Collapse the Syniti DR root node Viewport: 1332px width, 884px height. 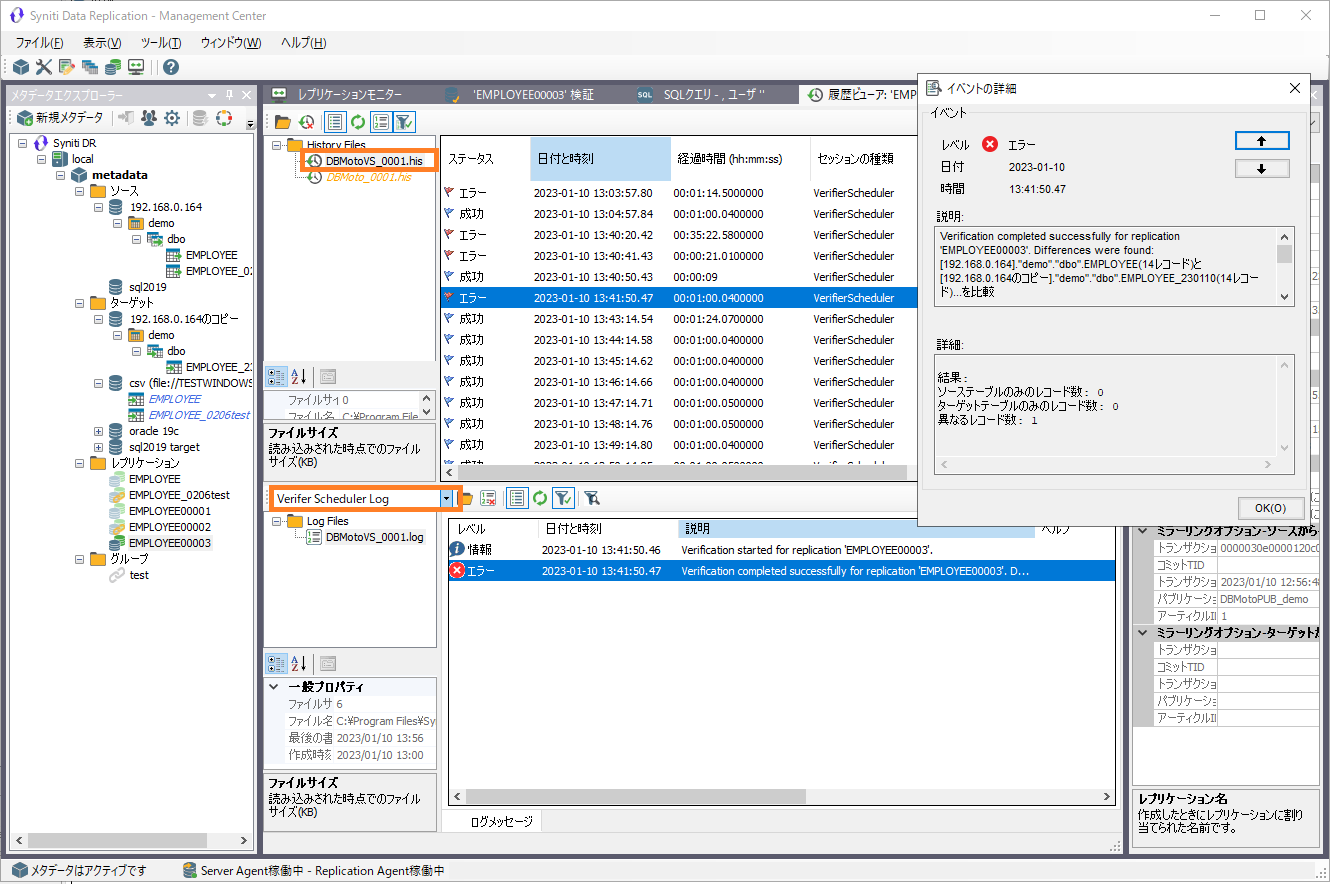[22, 143]
